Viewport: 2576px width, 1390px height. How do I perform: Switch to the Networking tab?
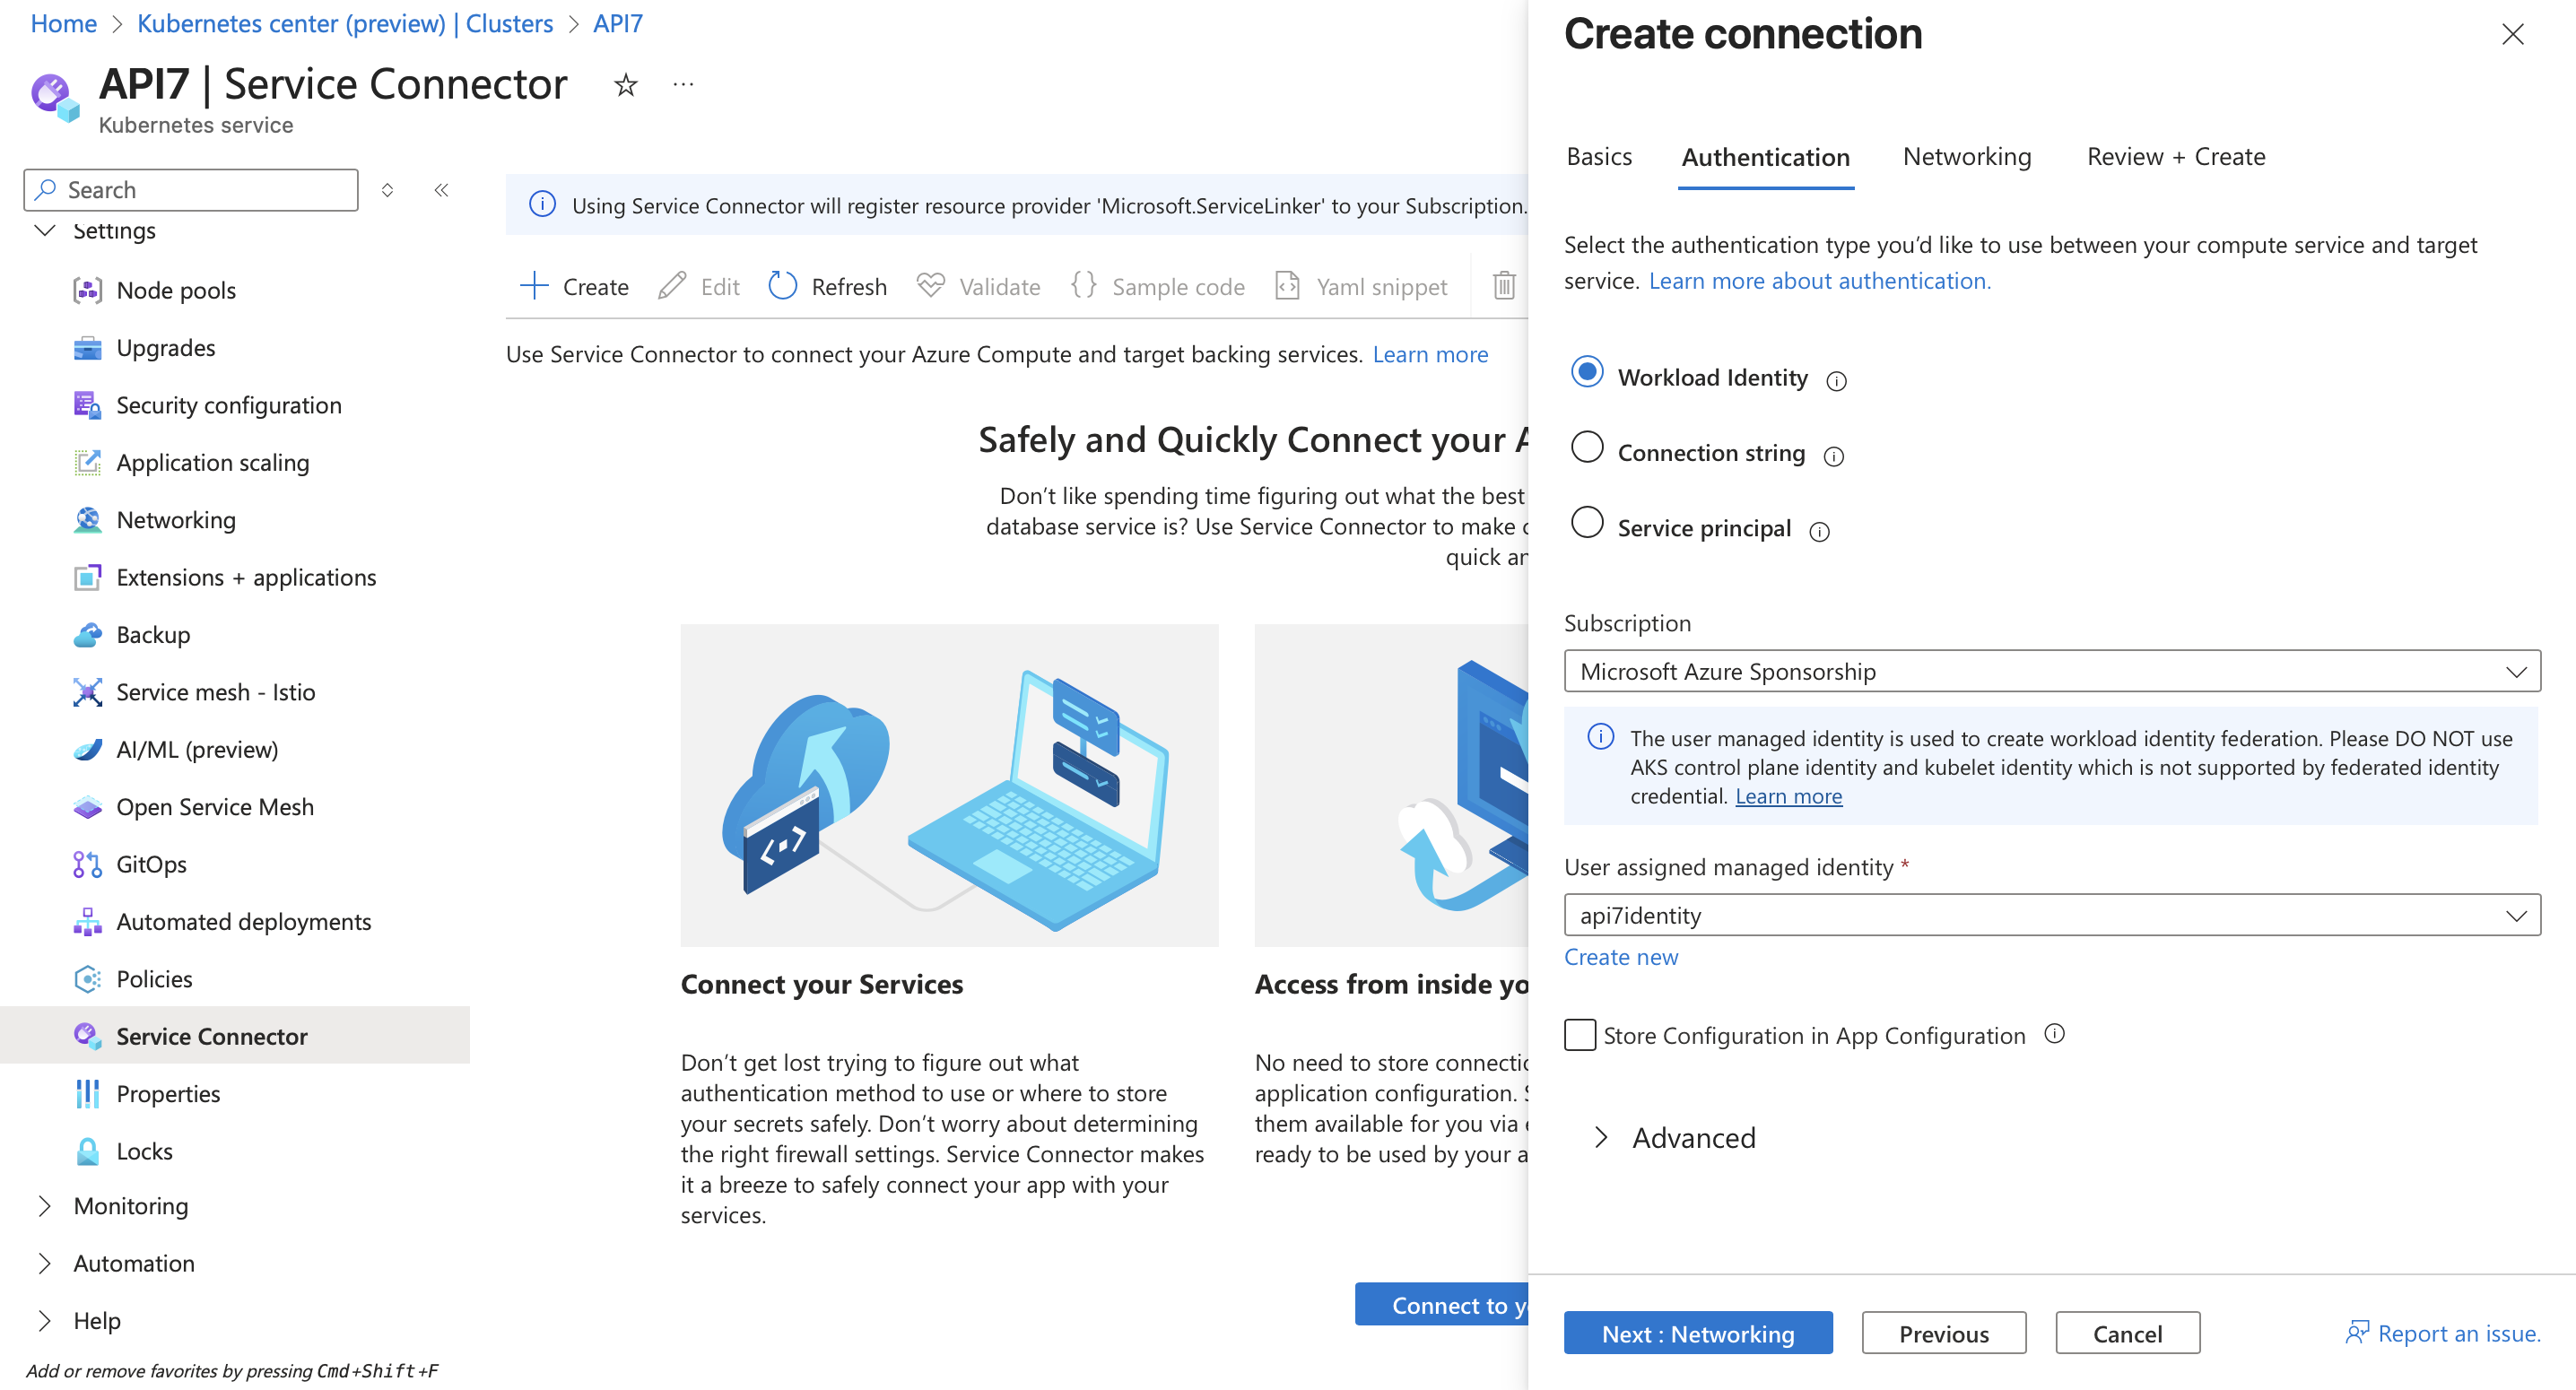pos(1965,156)
